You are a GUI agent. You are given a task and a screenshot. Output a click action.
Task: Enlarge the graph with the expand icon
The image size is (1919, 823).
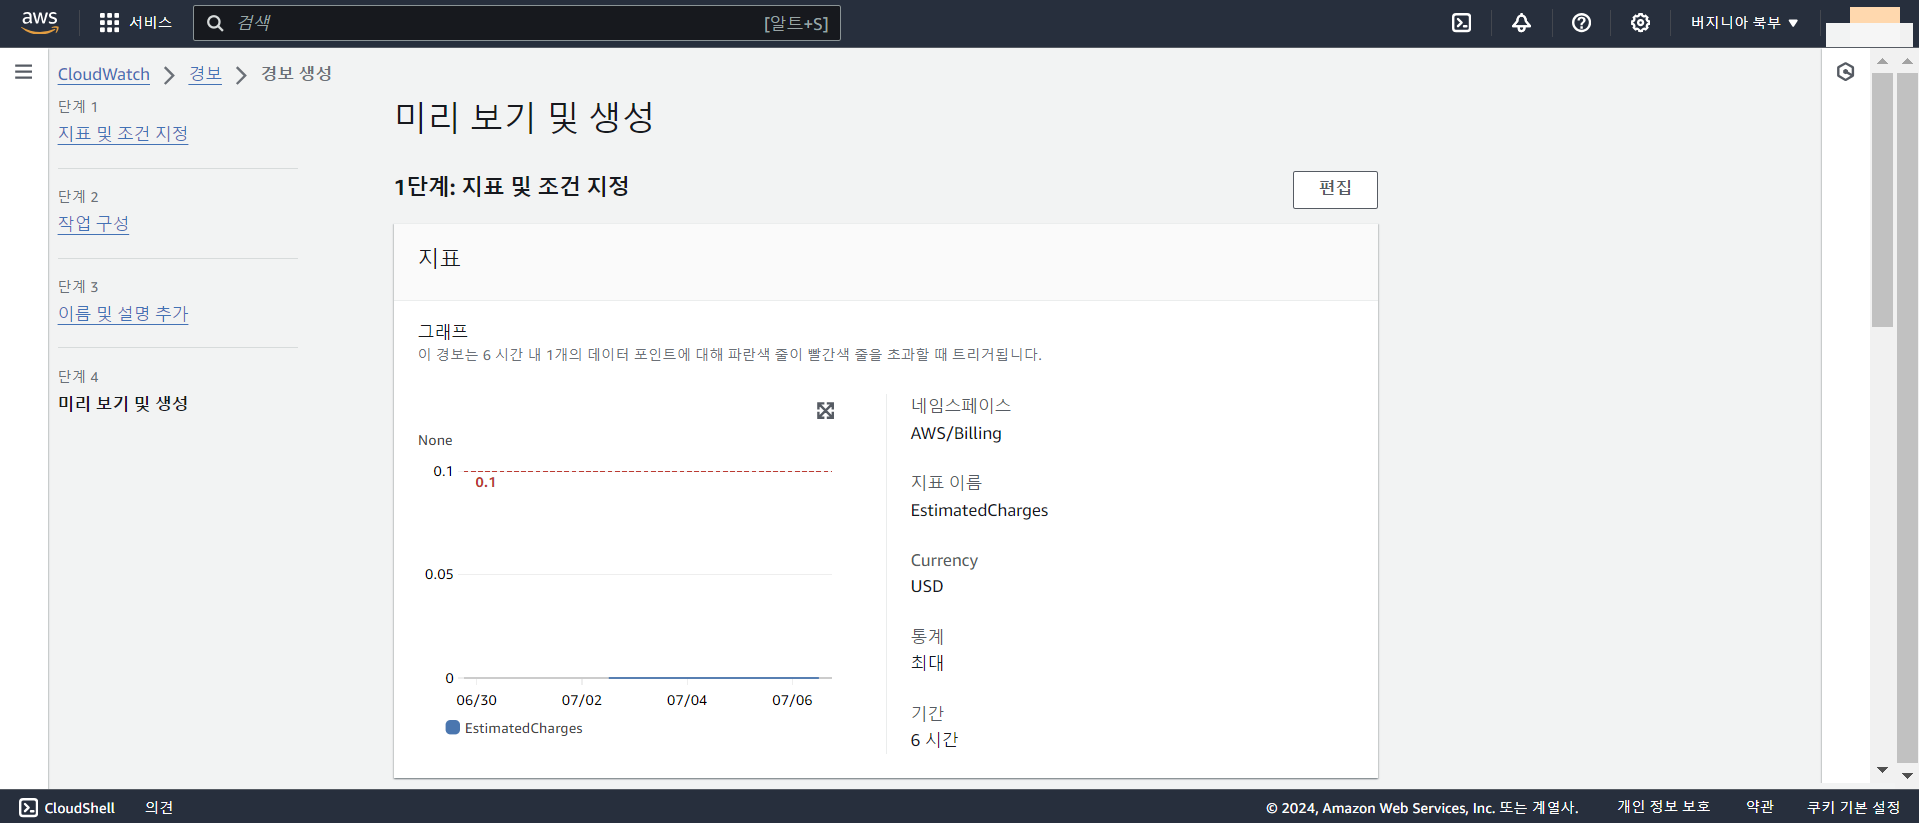pyautogui.click(x=825, y=411)
